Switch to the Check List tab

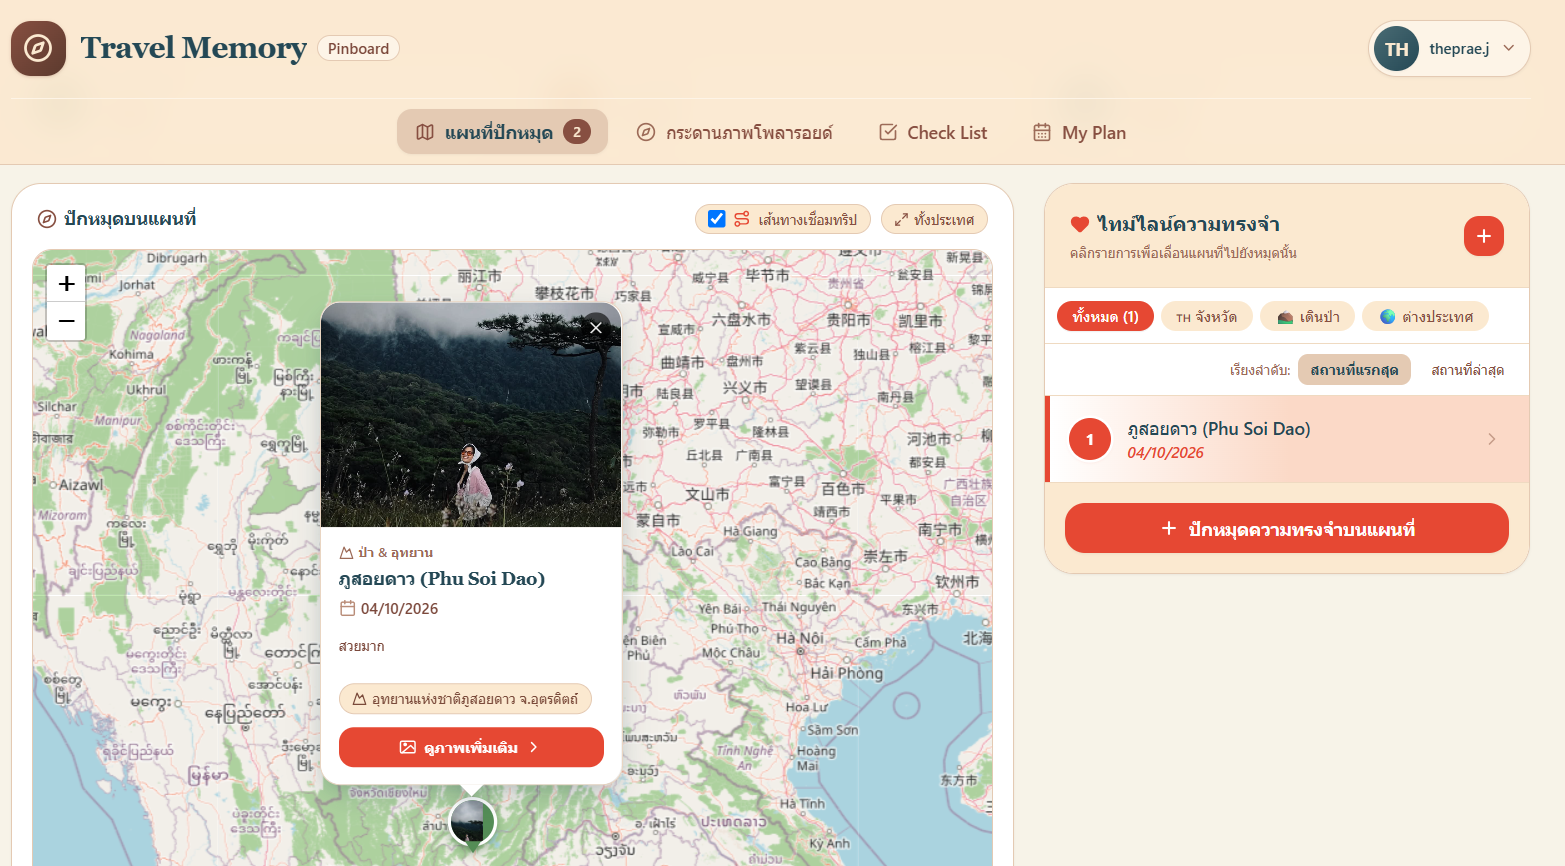click(x=933, y=132)
